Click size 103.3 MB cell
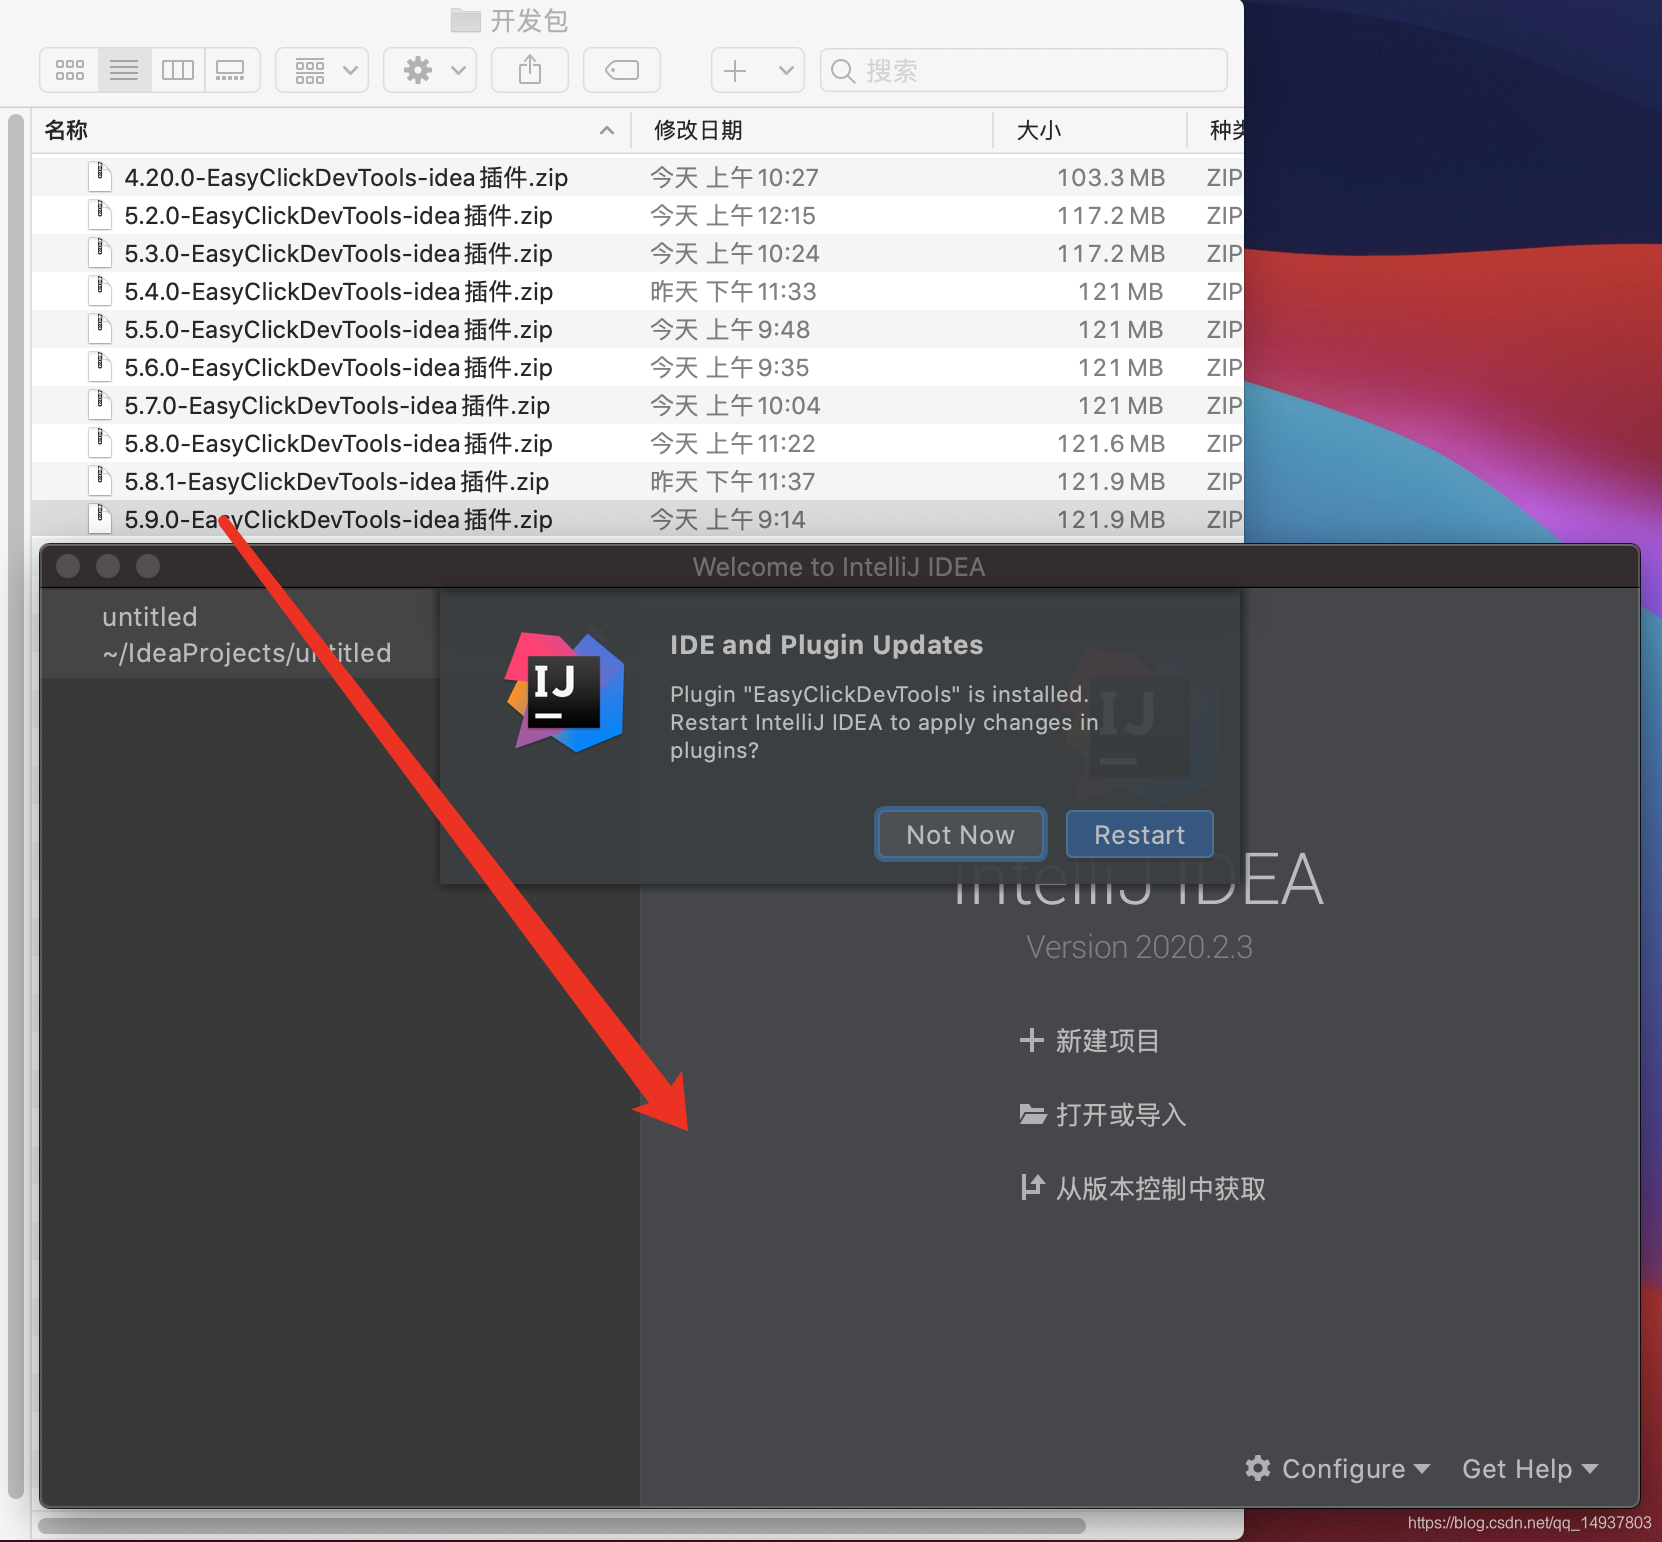Image resolution: width=1662 pixels, height=1542 pixels. coord(1111,177)
